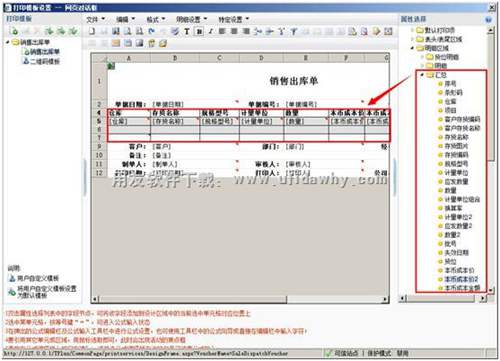500x361 pixels.
Task: Expand the 表头/表尾区域 folder
Action: tap(412, 39)
